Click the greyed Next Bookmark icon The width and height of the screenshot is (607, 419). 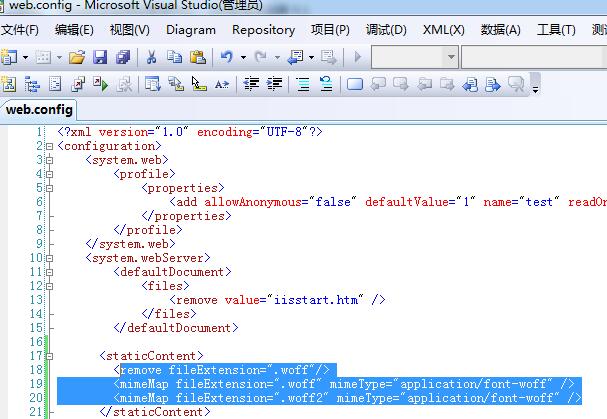click(401, 84)
